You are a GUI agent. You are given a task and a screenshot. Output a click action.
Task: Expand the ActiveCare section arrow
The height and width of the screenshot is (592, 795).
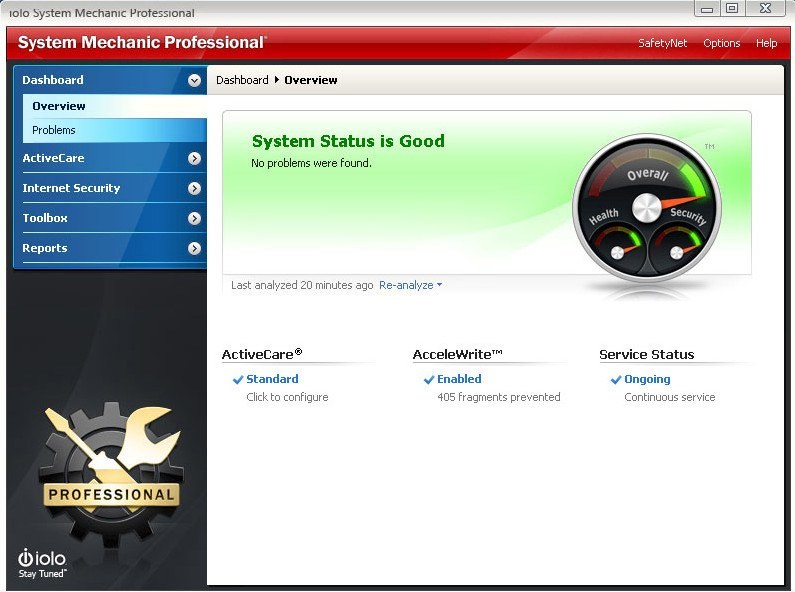194,158
